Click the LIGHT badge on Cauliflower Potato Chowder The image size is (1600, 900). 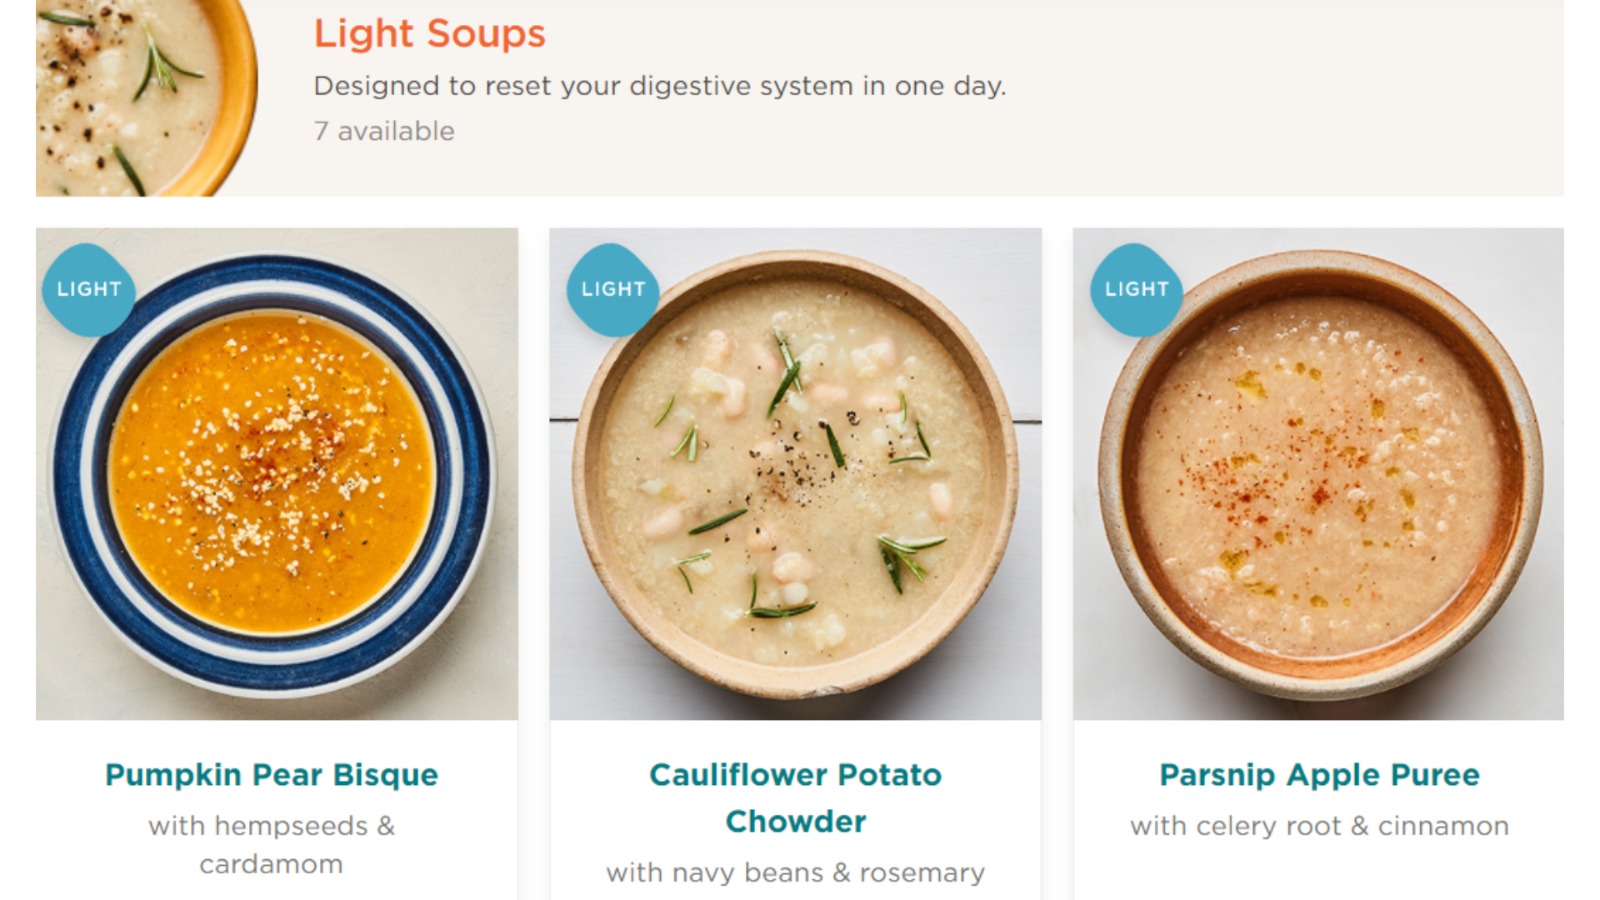pyautogui.click(x=613, y=289)
